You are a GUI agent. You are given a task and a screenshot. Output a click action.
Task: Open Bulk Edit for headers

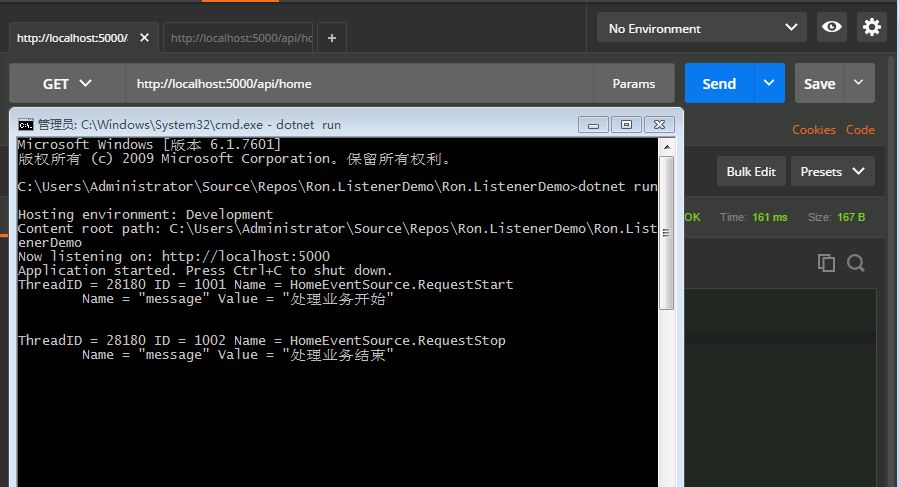point(751,172)
